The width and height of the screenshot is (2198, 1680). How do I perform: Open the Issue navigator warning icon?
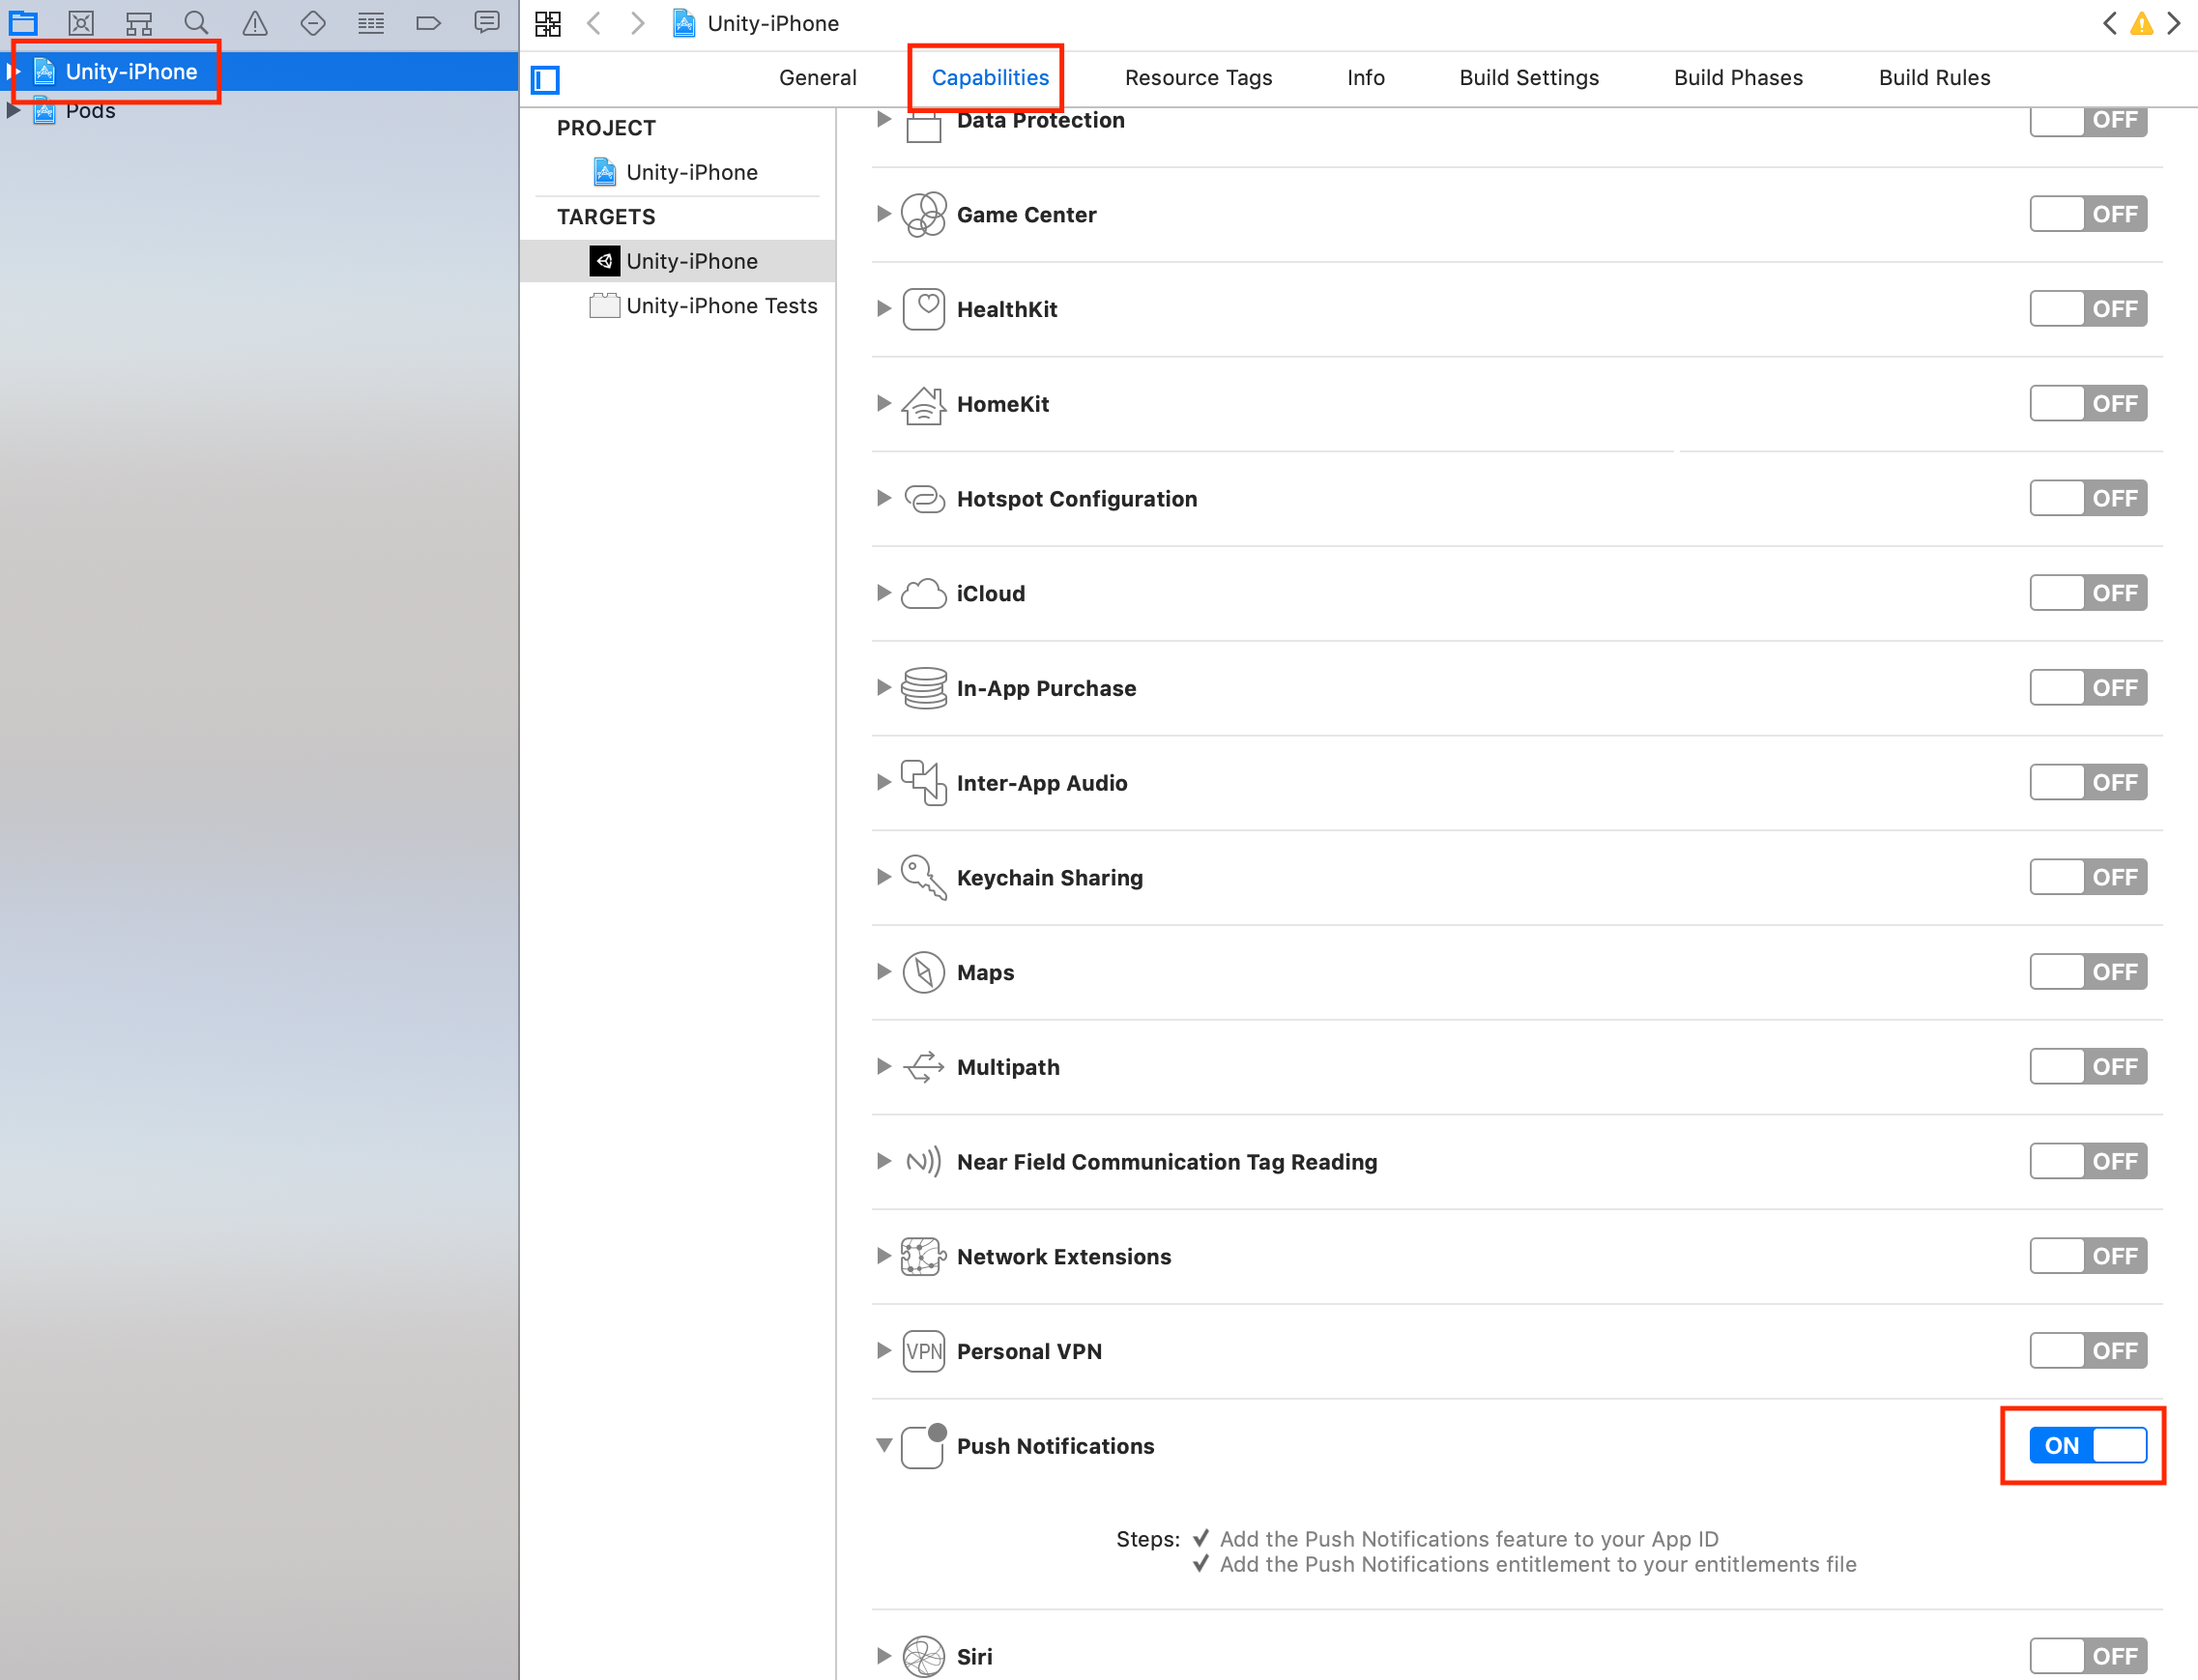pyautogui.click(x=255, y=22)
